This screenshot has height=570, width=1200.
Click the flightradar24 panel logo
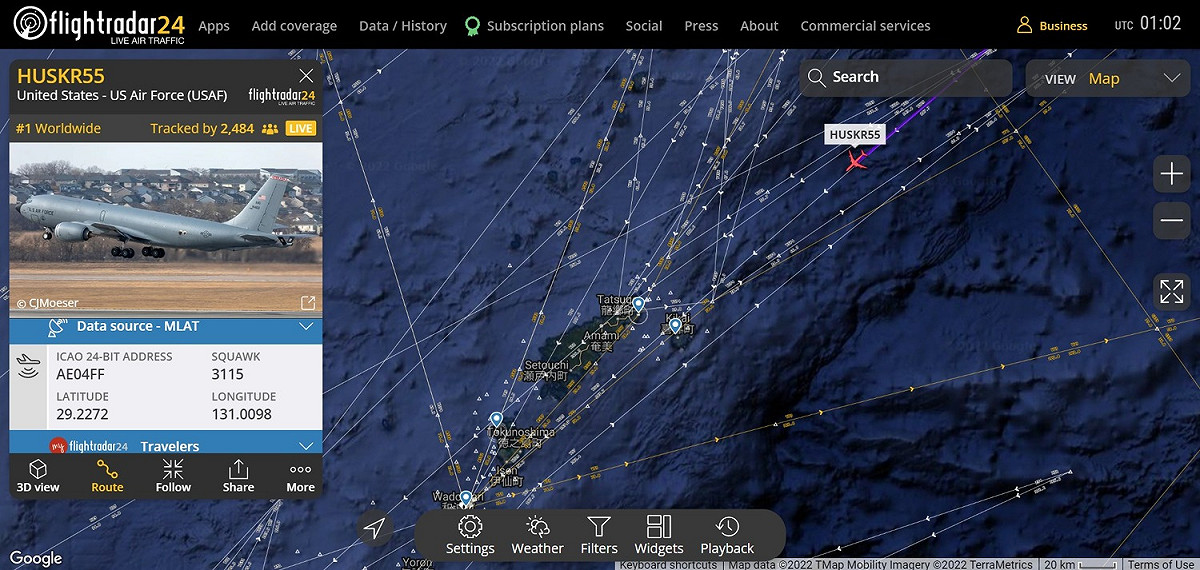(282, 95)
